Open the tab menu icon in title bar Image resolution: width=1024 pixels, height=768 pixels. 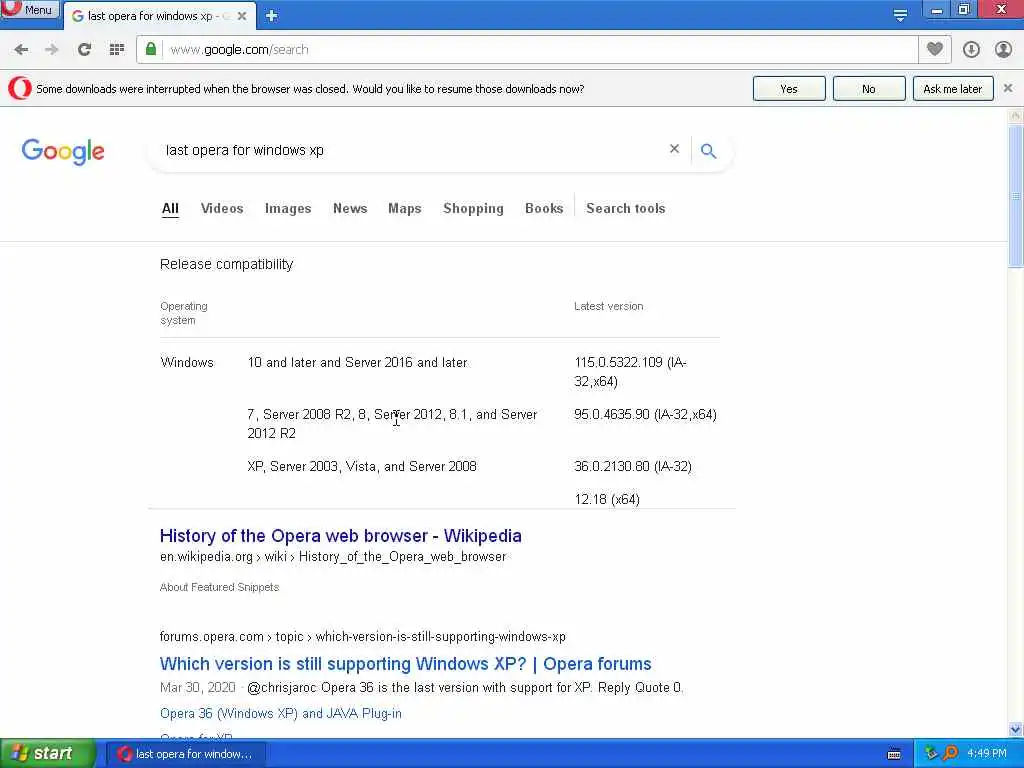tap(900, 15)
